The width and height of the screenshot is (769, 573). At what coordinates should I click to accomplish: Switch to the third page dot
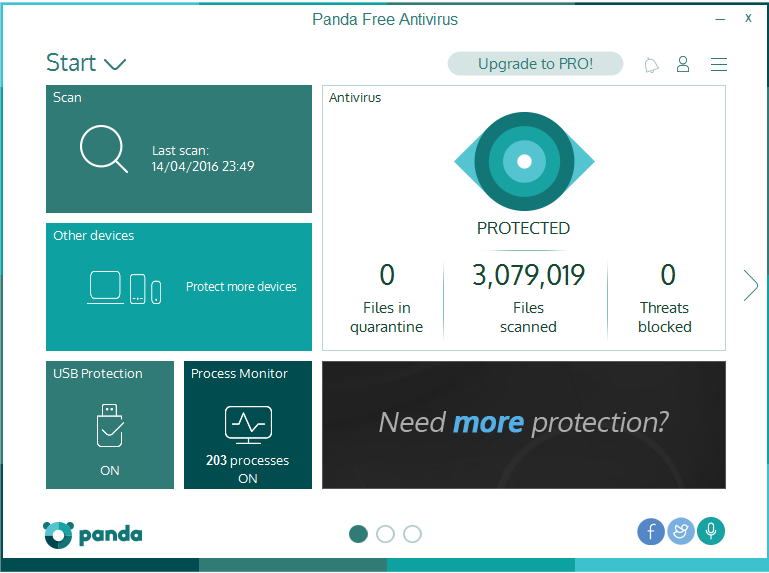pyautogui.click(x=412, y=534)
